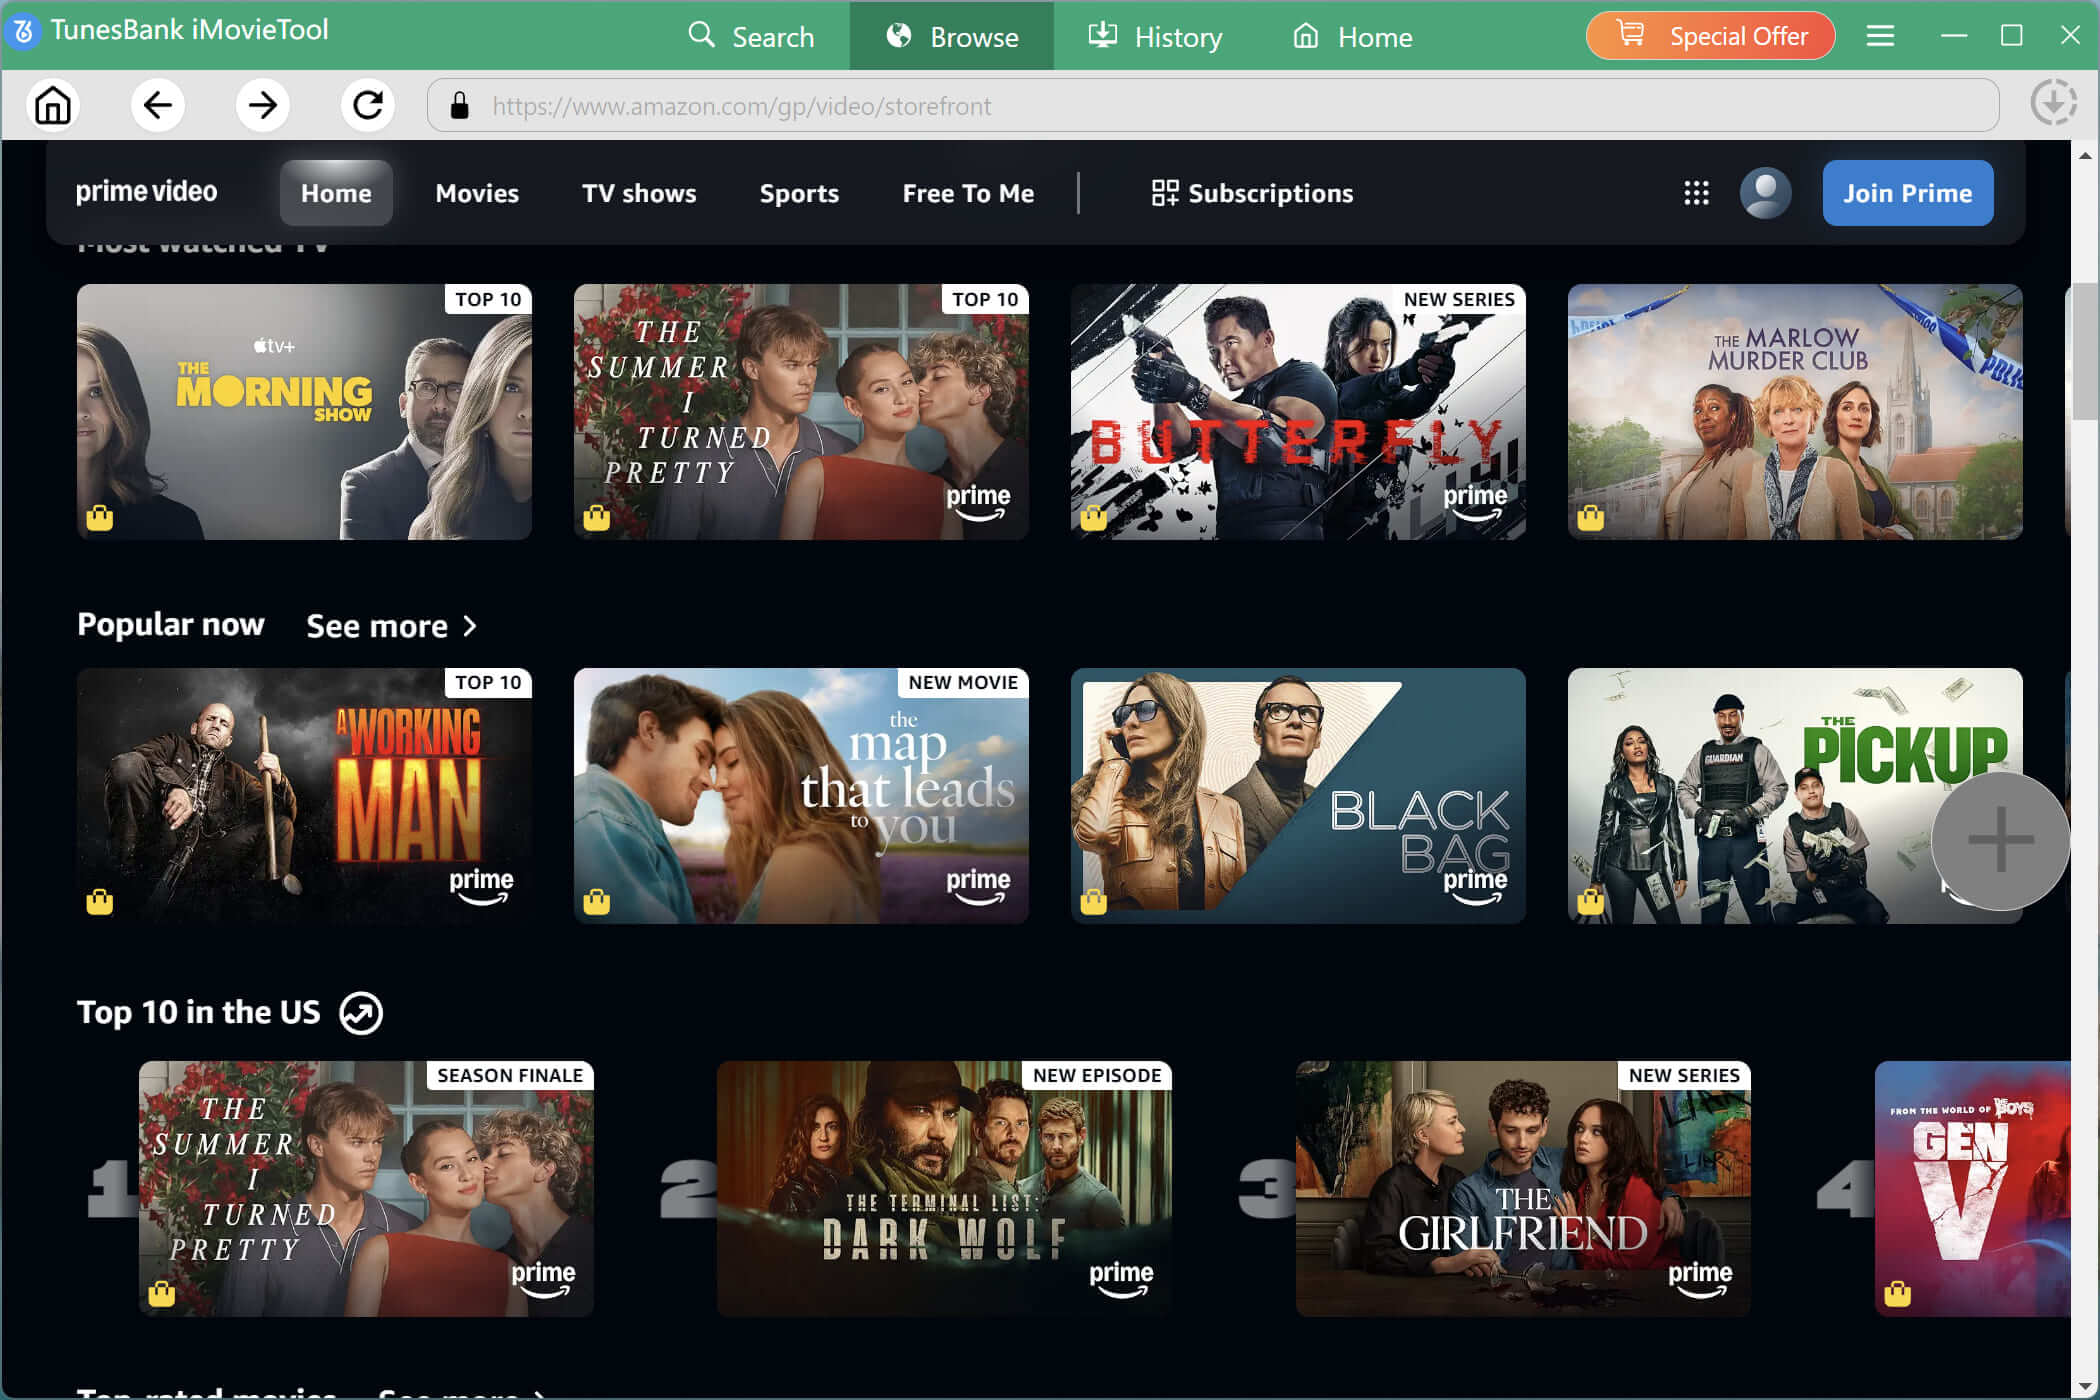
Task: Go back with the left arrow button
Action: 158,105
